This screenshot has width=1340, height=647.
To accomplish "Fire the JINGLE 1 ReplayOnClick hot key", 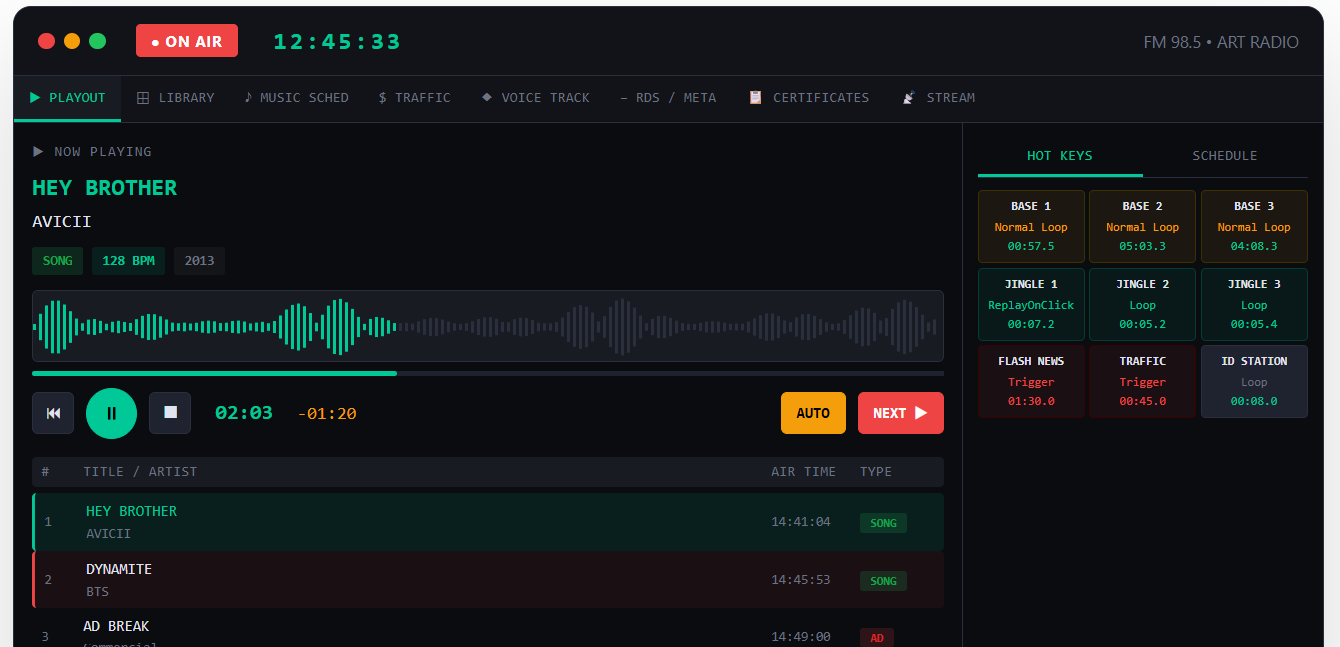I will tap(1031, 303).
